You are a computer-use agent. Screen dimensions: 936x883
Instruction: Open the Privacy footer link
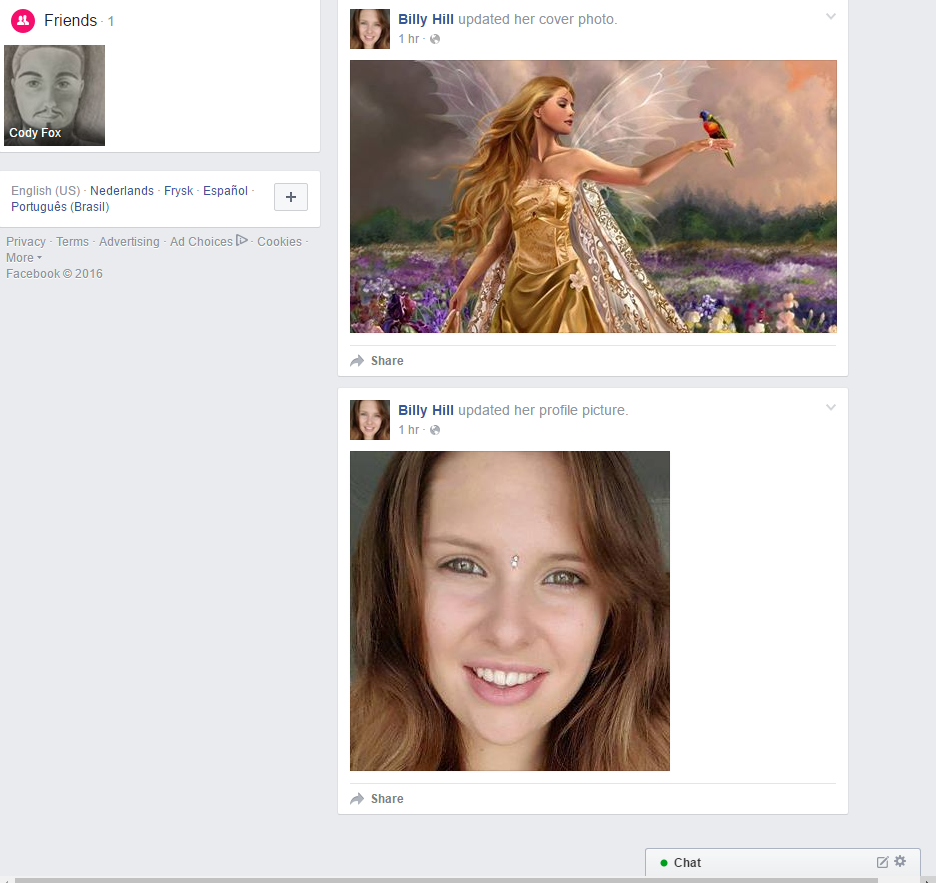click(x=26, y=242)
